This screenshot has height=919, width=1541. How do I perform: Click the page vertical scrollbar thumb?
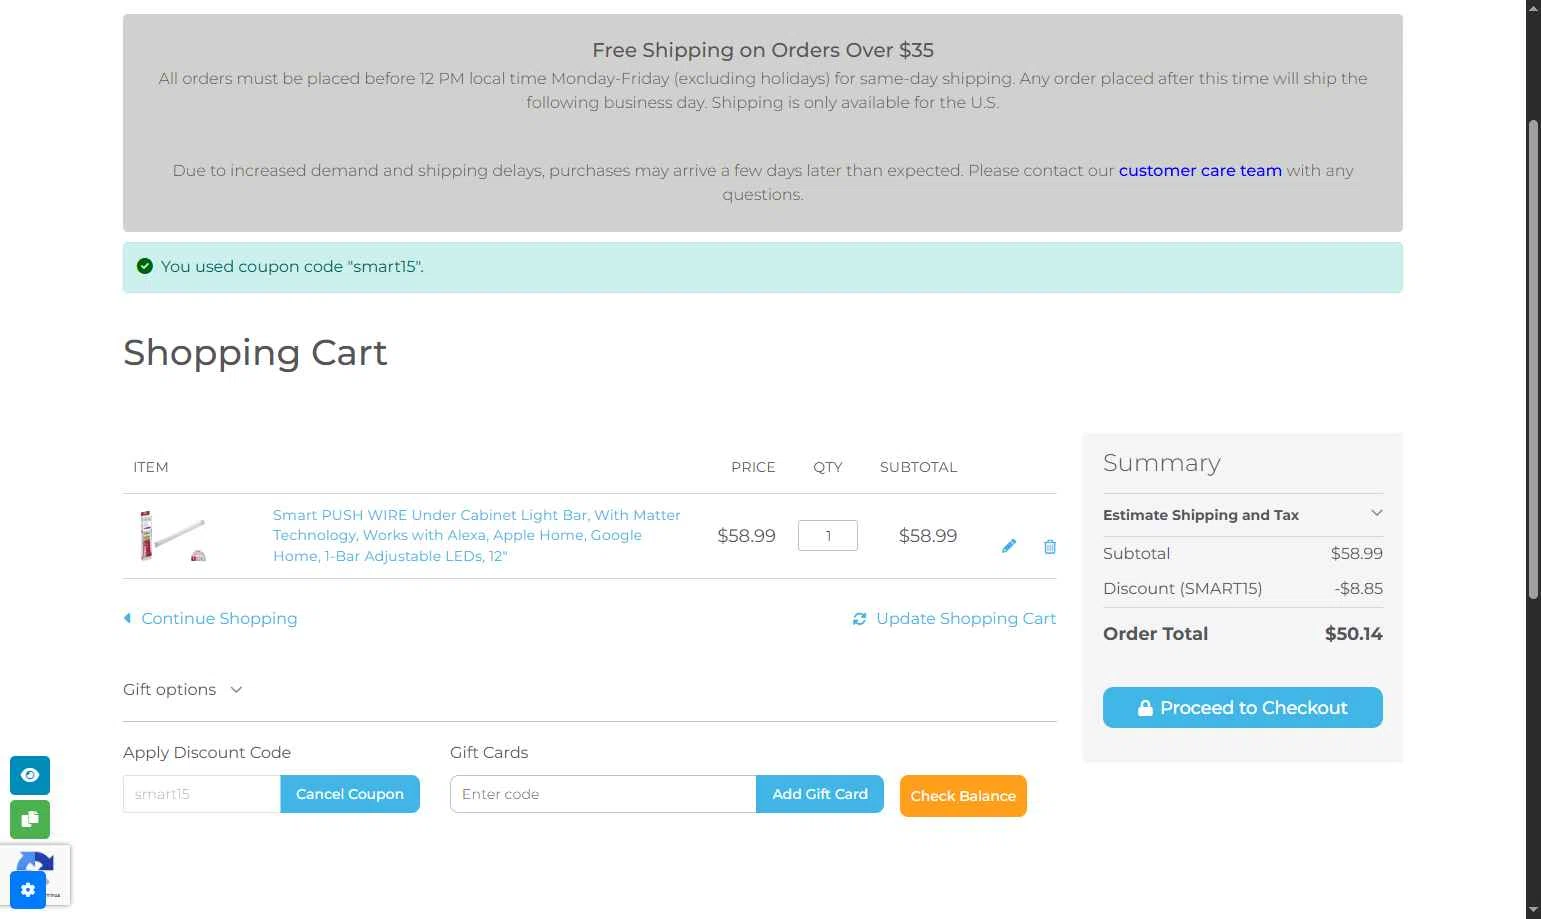pos(1533,360)
